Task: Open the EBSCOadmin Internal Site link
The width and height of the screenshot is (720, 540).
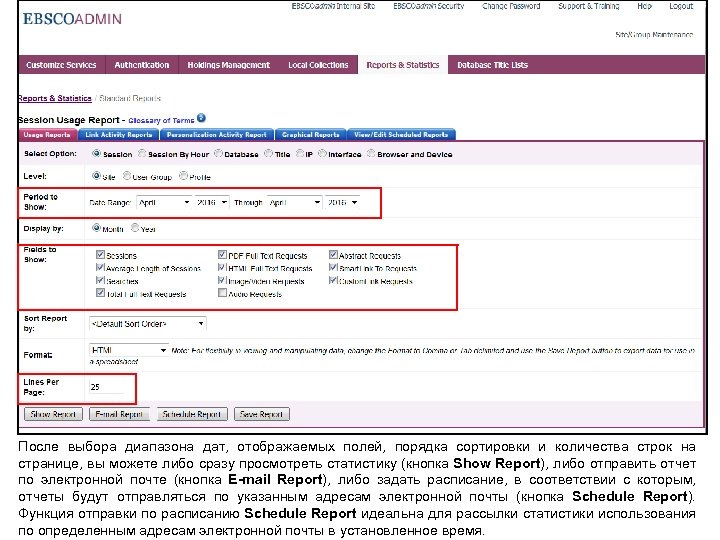Action: [x=333, y=6]
